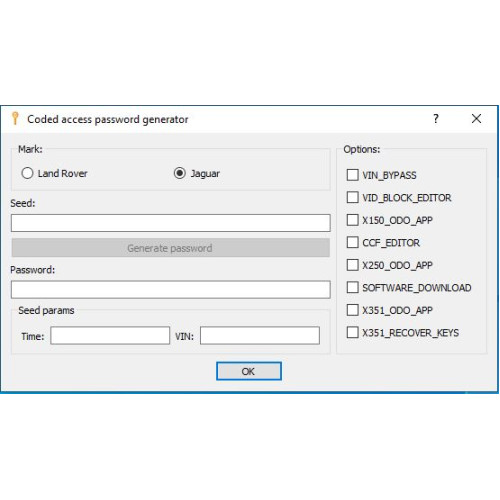Click the OK button

(x=249, y=371)
